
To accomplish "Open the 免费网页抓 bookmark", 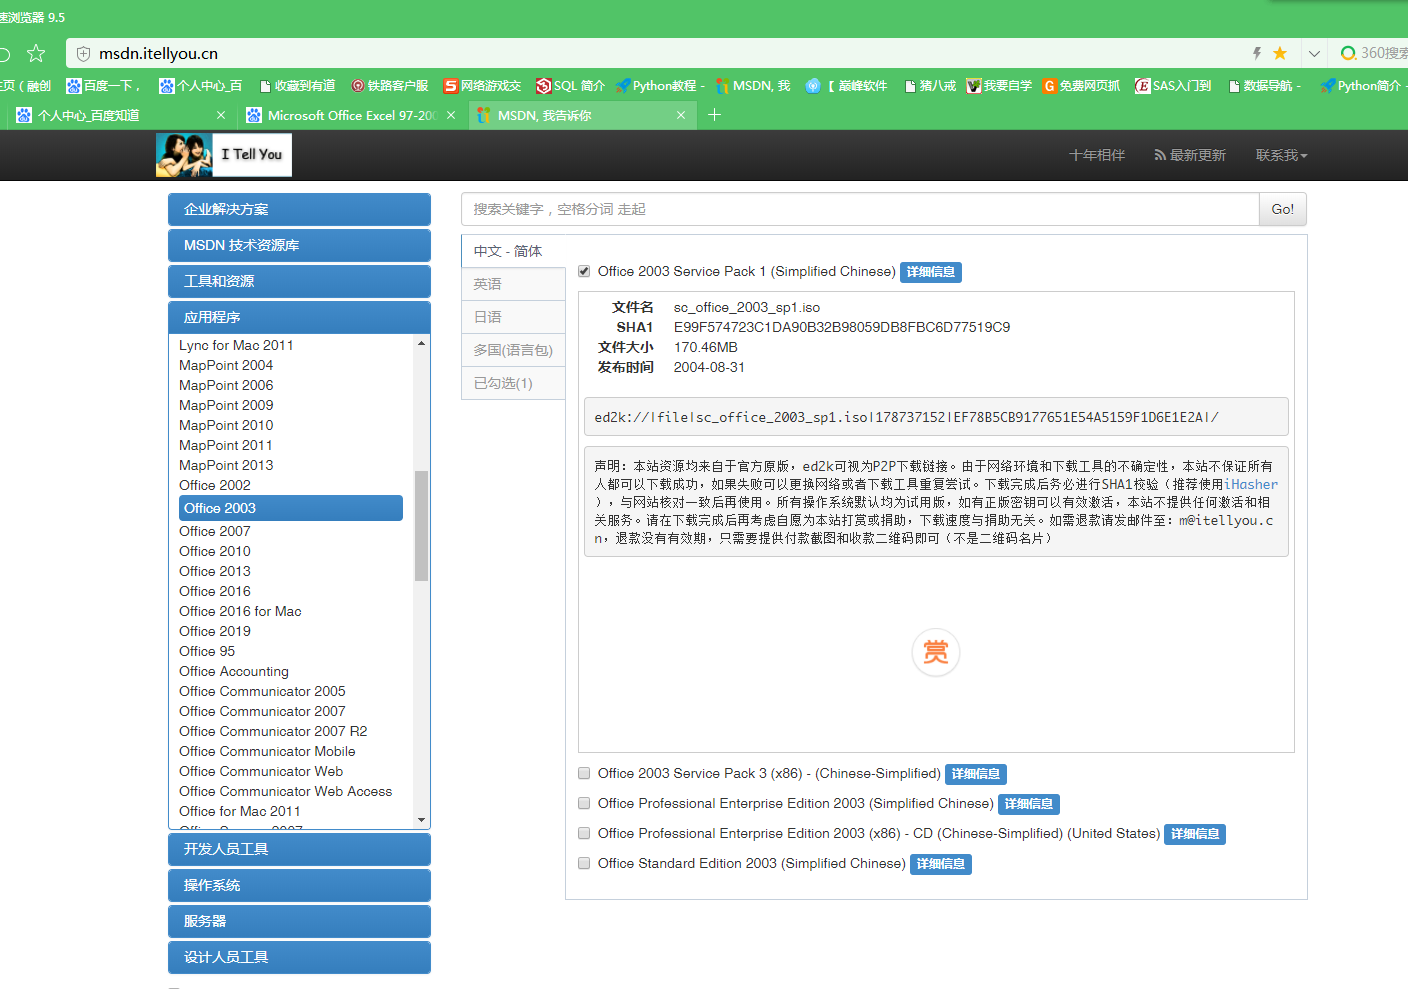I will pos(1081,86).
